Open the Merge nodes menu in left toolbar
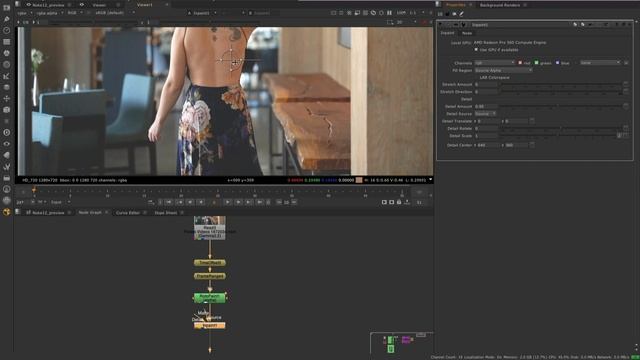This screenshot has height=360, width=640. point(7,87)
